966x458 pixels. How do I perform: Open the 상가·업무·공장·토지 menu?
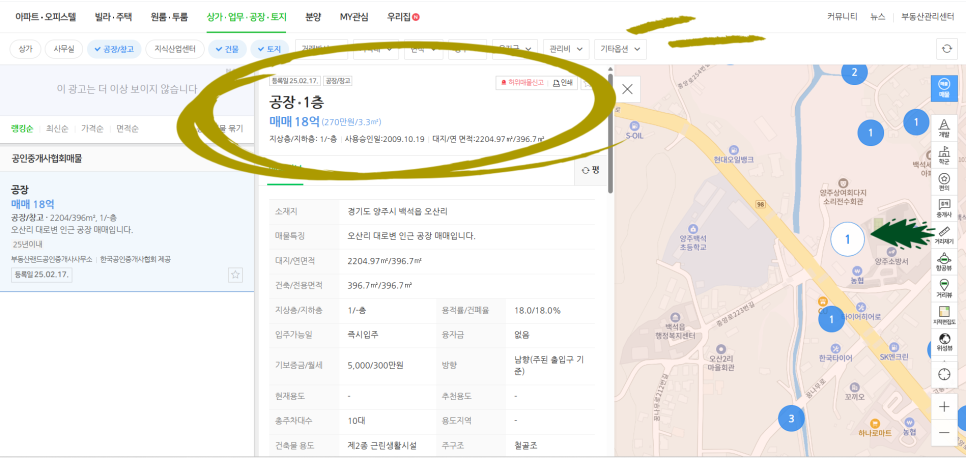(x=246, y=17)
